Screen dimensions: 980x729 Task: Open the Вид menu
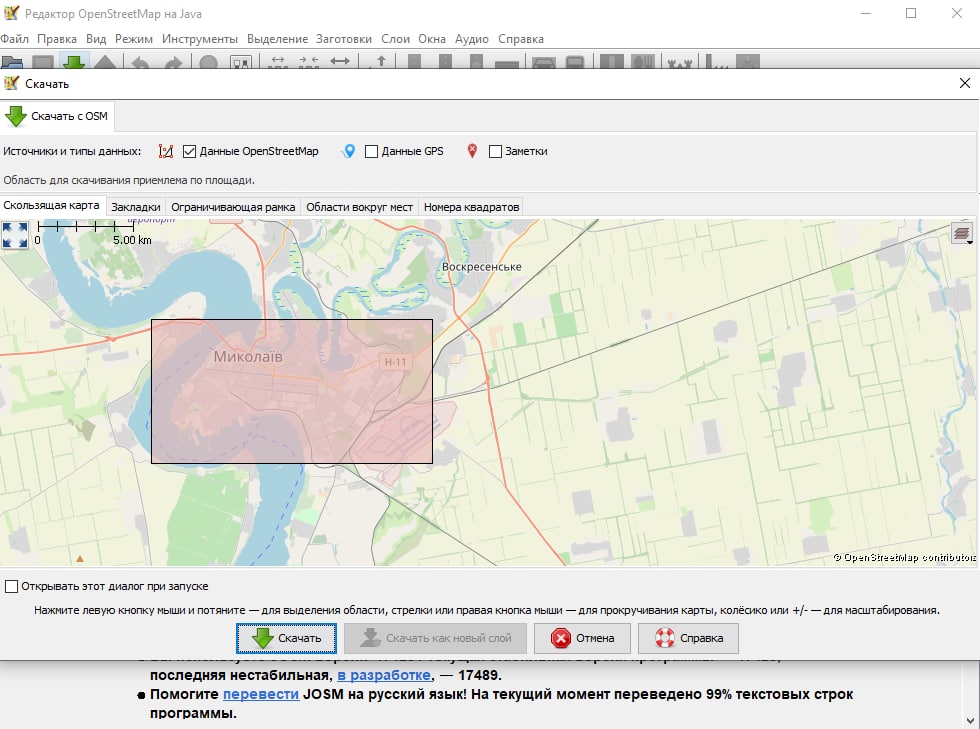(x=96, y=39)
